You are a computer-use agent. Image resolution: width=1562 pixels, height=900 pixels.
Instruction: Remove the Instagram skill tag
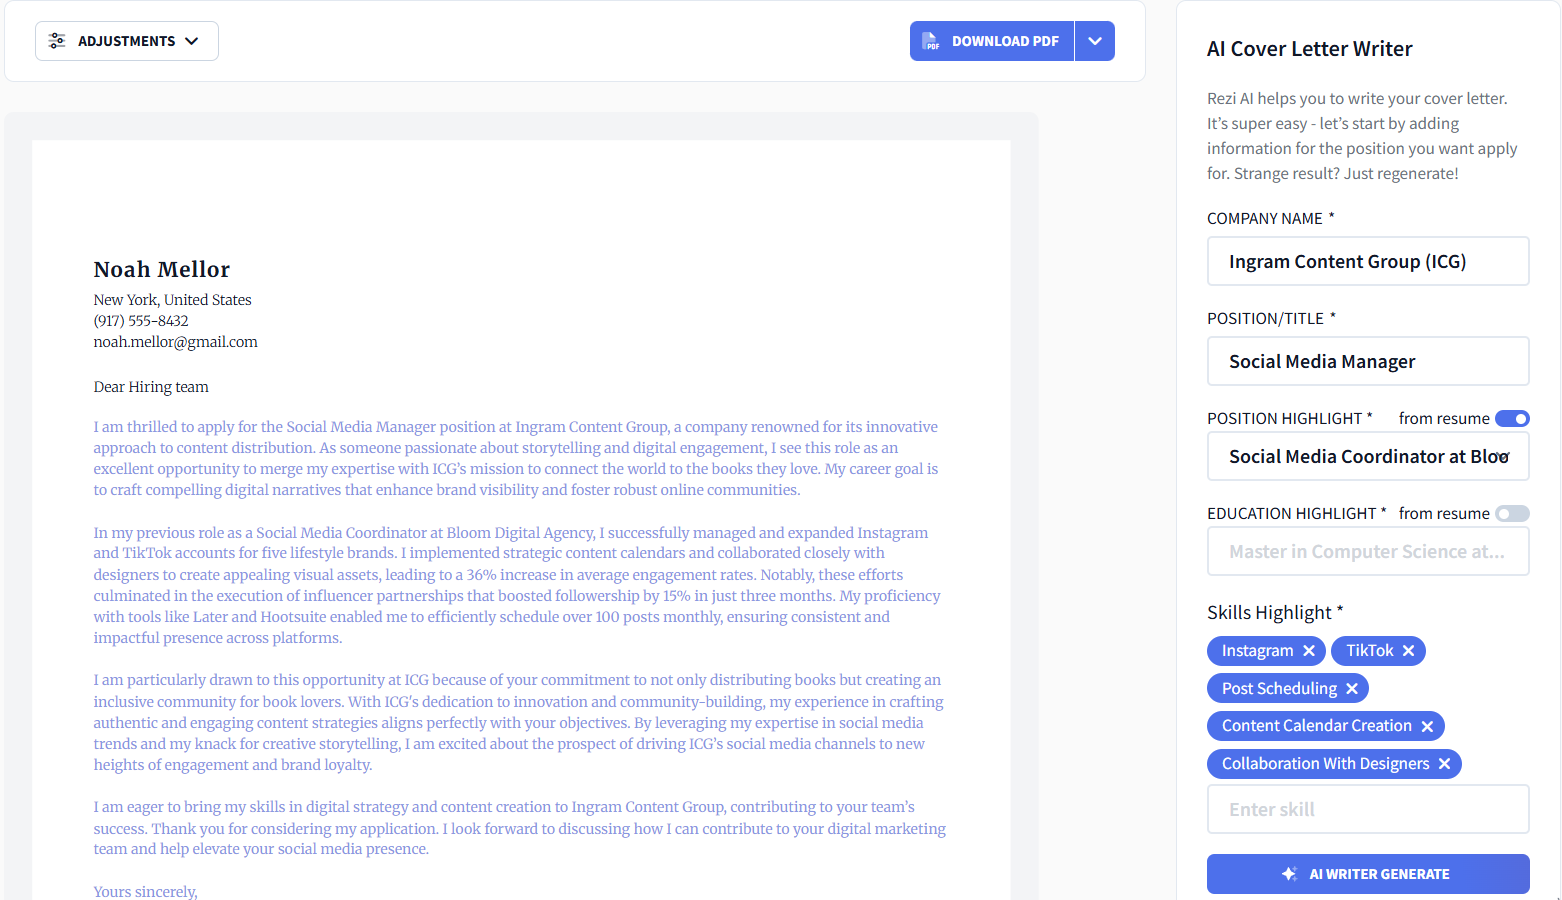[x=1311, y=650]
